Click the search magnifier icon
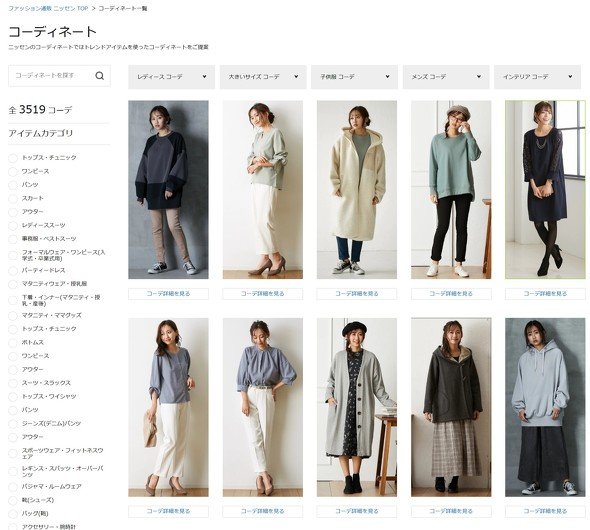This screenshot has width=590, height=530. (x=99, y=76)
